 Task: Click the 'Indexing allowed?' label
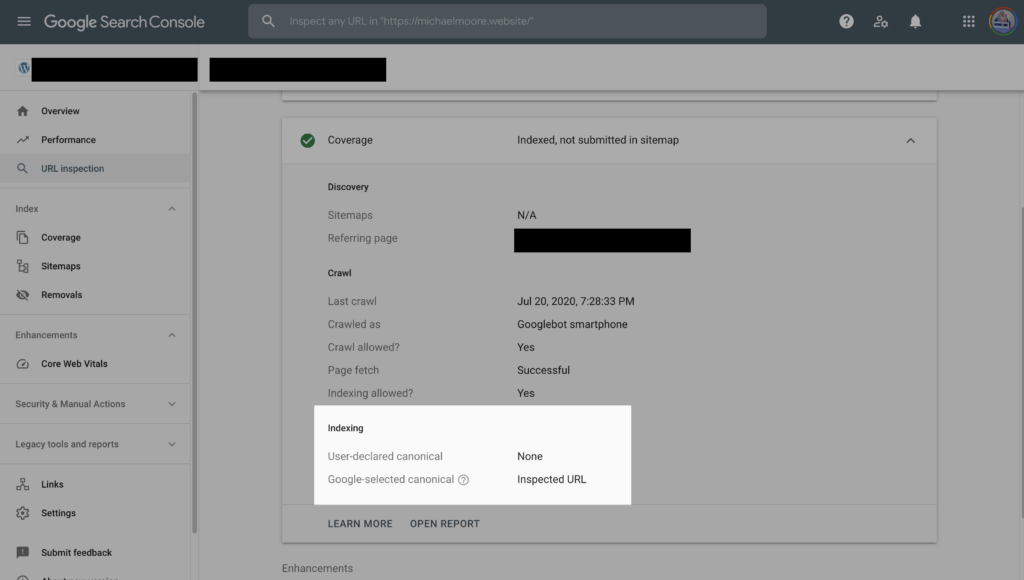[x=370, y=393]
